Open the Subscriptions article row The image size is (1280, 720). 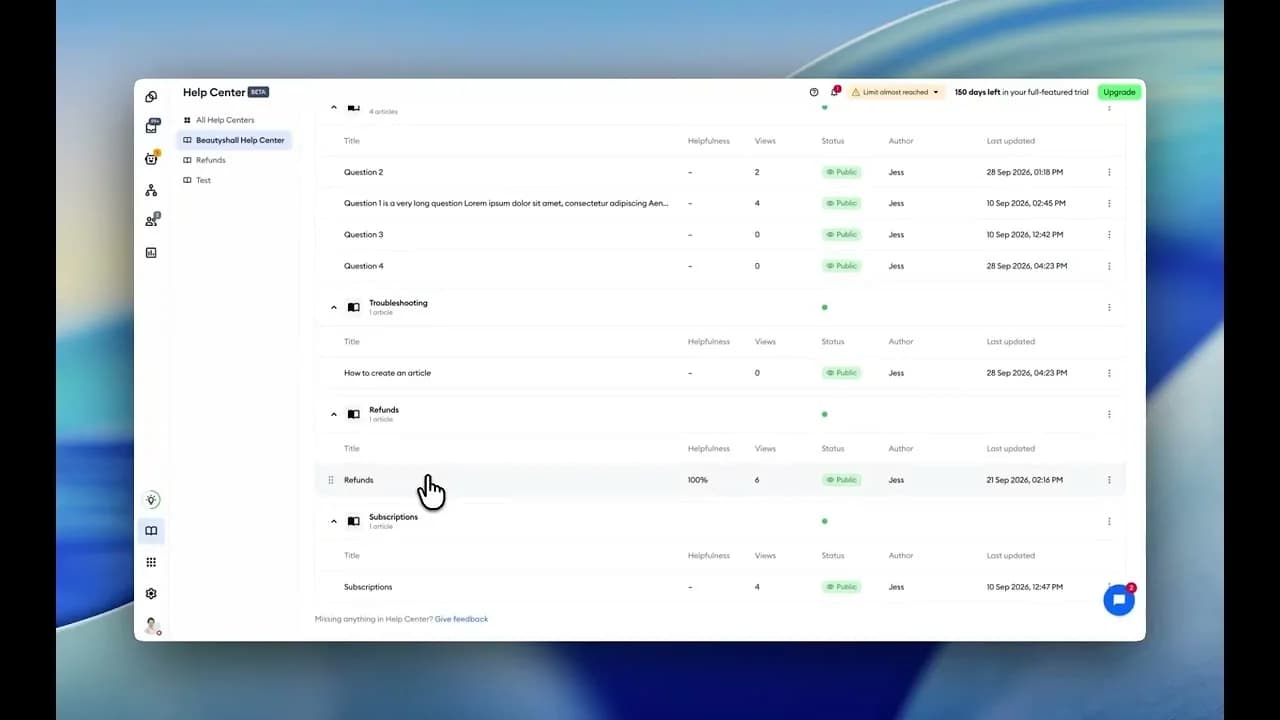click(720, 587)
